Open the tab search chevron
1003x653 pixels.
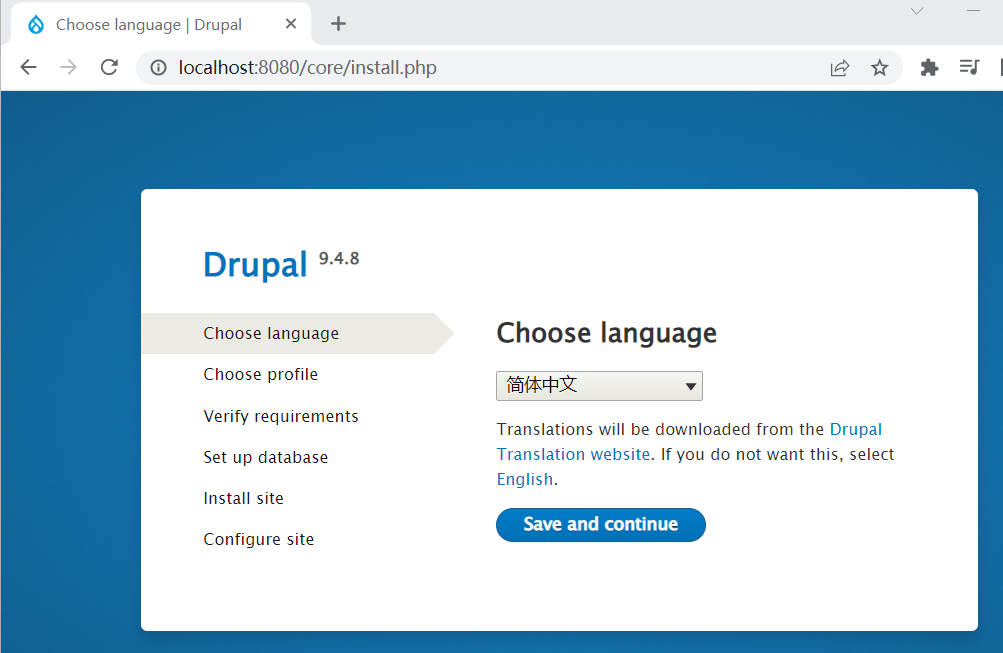click(917, 11)
